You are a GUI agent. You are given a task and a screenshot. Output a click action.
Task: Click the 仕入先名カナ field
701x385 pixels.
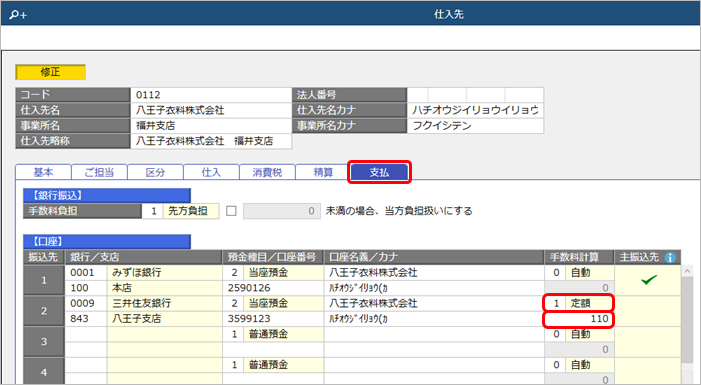click(475, 110)
